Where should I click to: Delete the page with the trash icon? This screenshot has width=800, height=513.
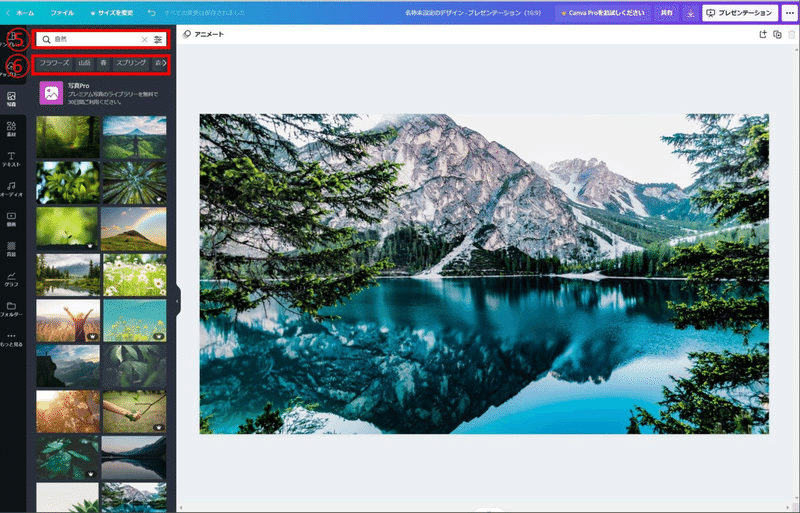coord(791,34)
